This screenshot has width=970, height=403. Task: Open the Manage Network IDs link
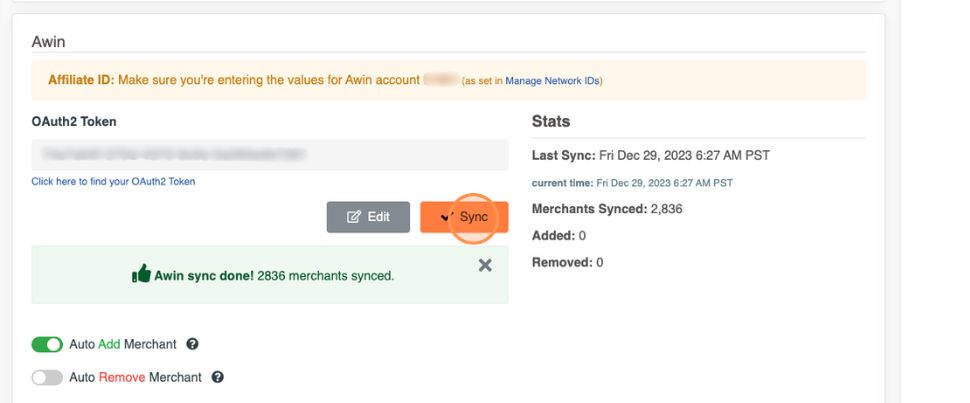tap(553, 80)
